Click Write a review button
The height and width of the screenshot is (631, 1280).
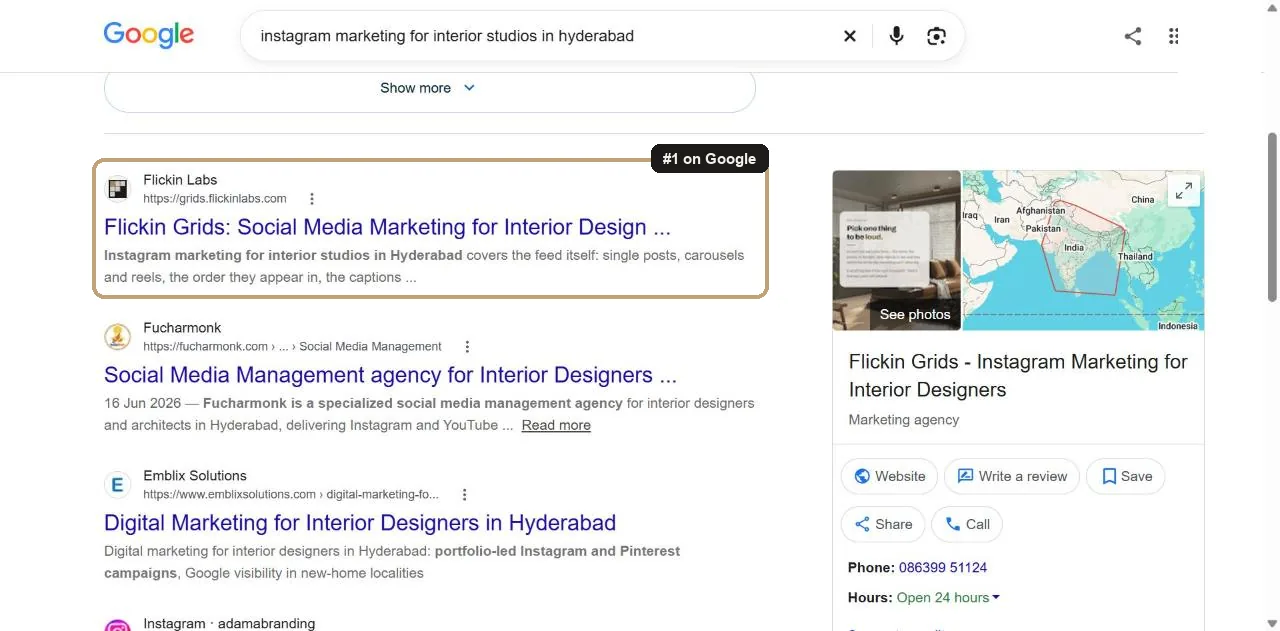(1012, 476)
